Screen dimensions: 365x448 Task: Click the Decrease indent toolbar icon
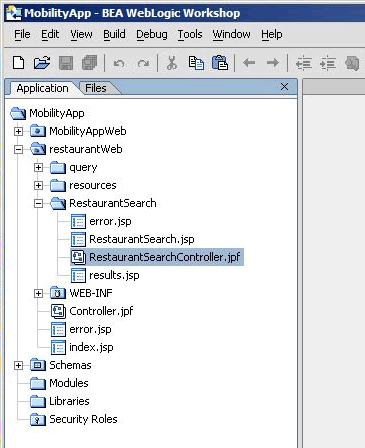tap(304, 63)
